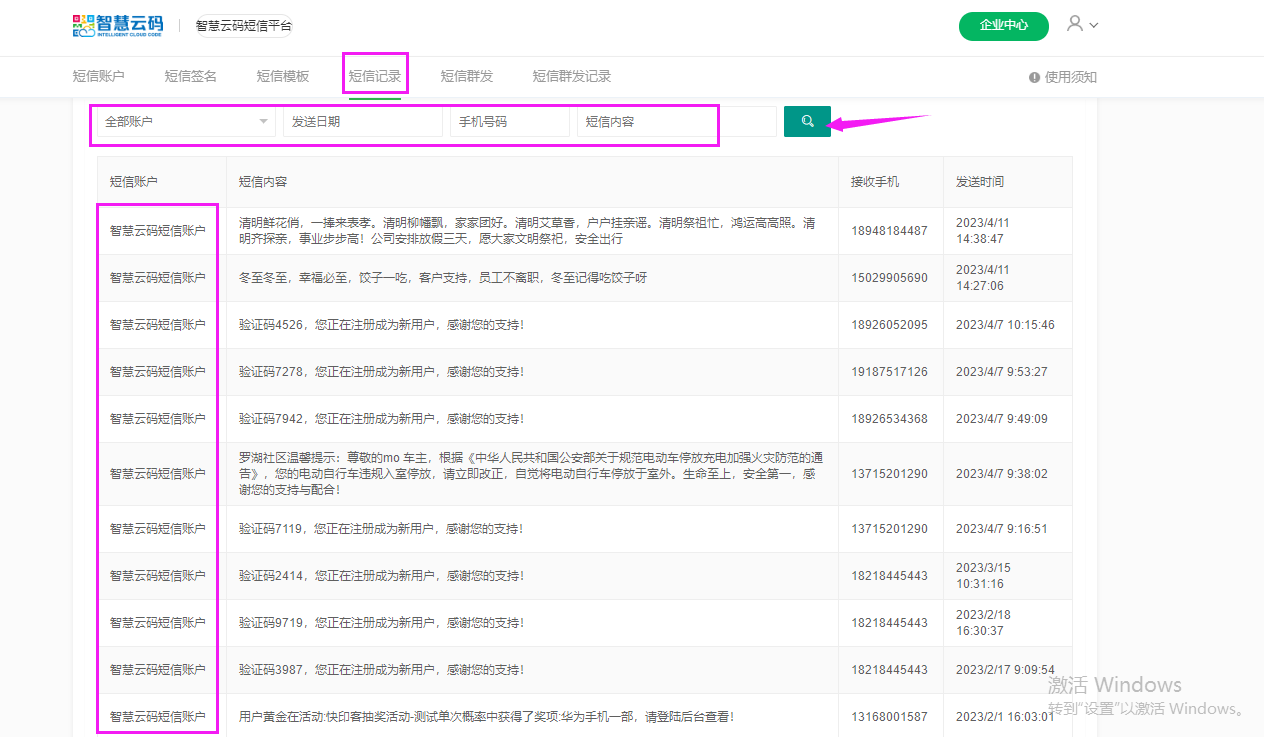Select phone number 18948184487 in first row
1264x737 pixels.
coord(889,231)
